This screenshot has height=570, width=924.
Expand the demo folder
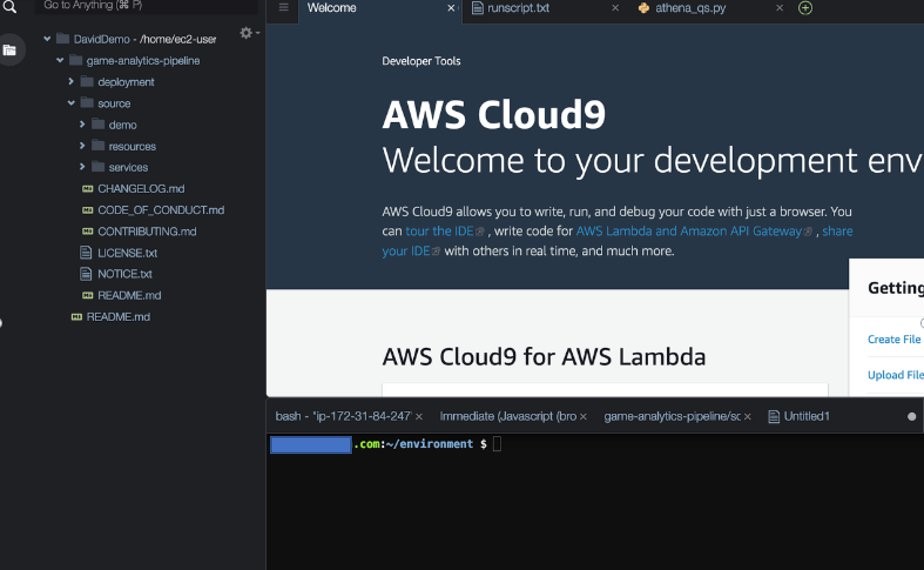[82, 124]
